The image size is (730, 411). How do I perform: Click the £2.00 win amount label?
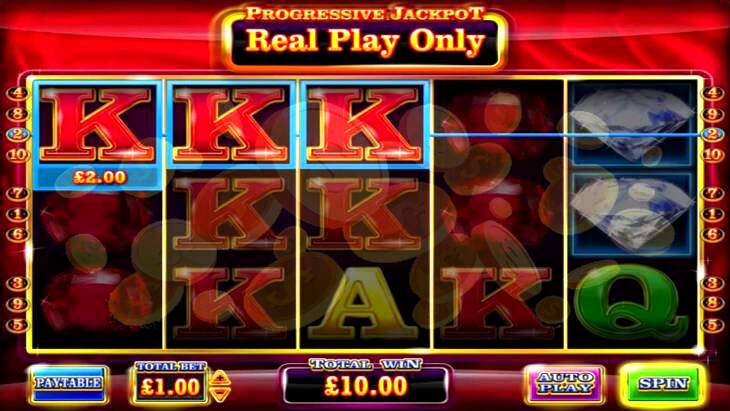(100, 177)
